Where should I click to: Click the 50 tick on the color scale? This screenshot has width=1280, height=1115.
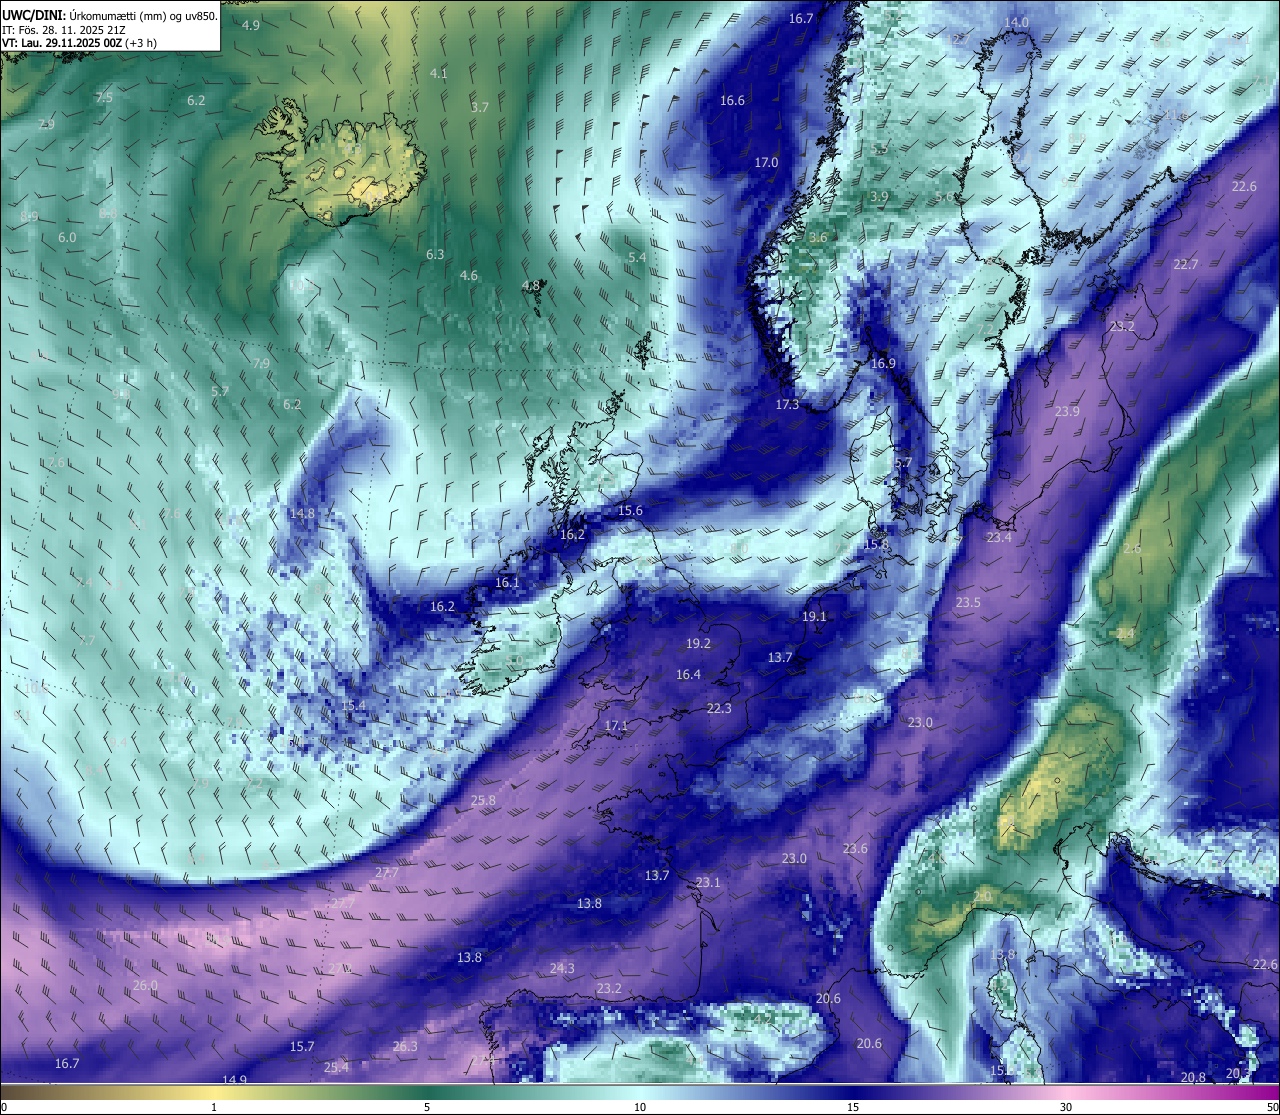1272,1107
